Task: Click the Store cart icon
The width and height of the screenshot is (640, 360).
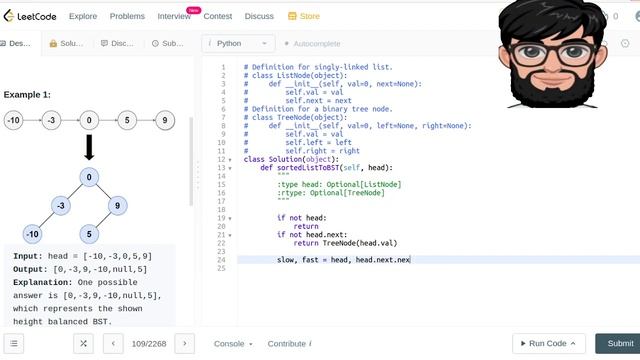Action: click(292, 16)
